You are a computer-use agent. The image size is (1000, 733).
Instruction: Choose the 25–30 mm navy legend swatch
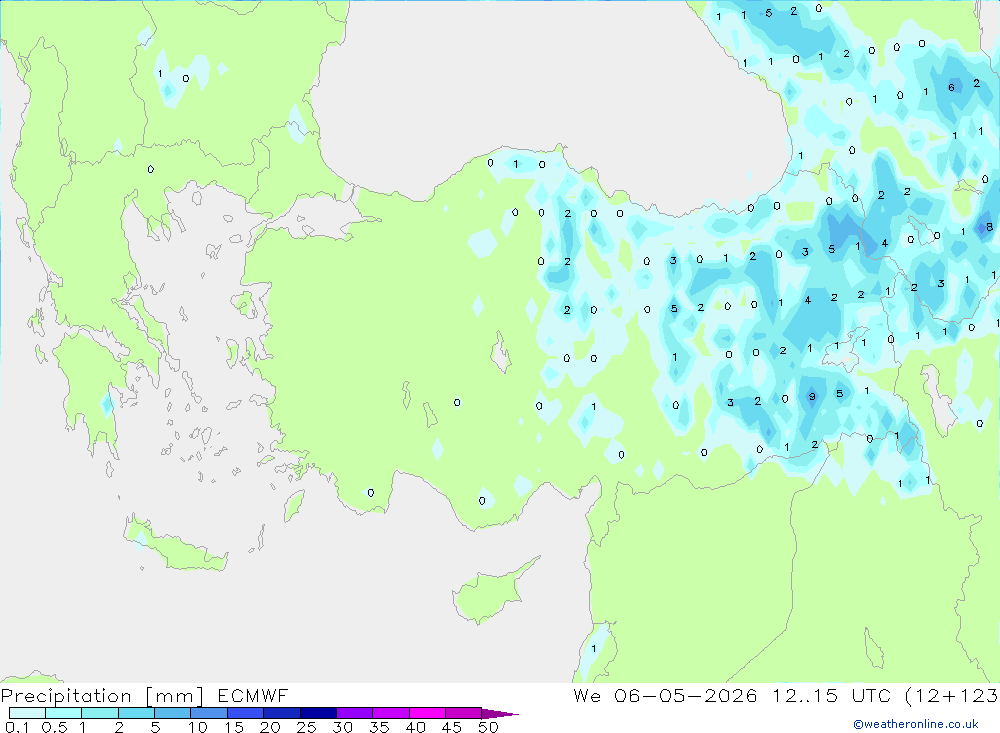(318, 713)
